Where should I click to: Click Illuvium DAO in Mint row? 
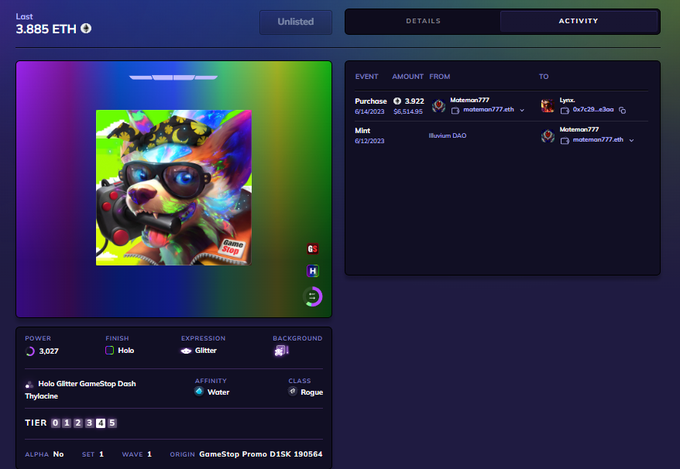coord(447,135)
